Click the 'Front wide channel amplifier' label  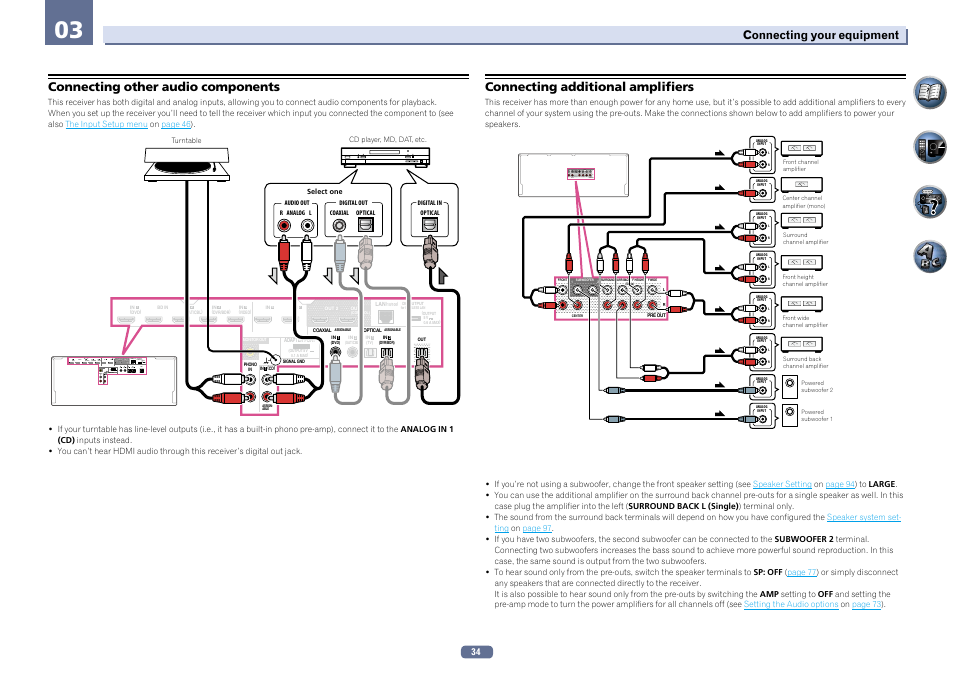point(805,321)
